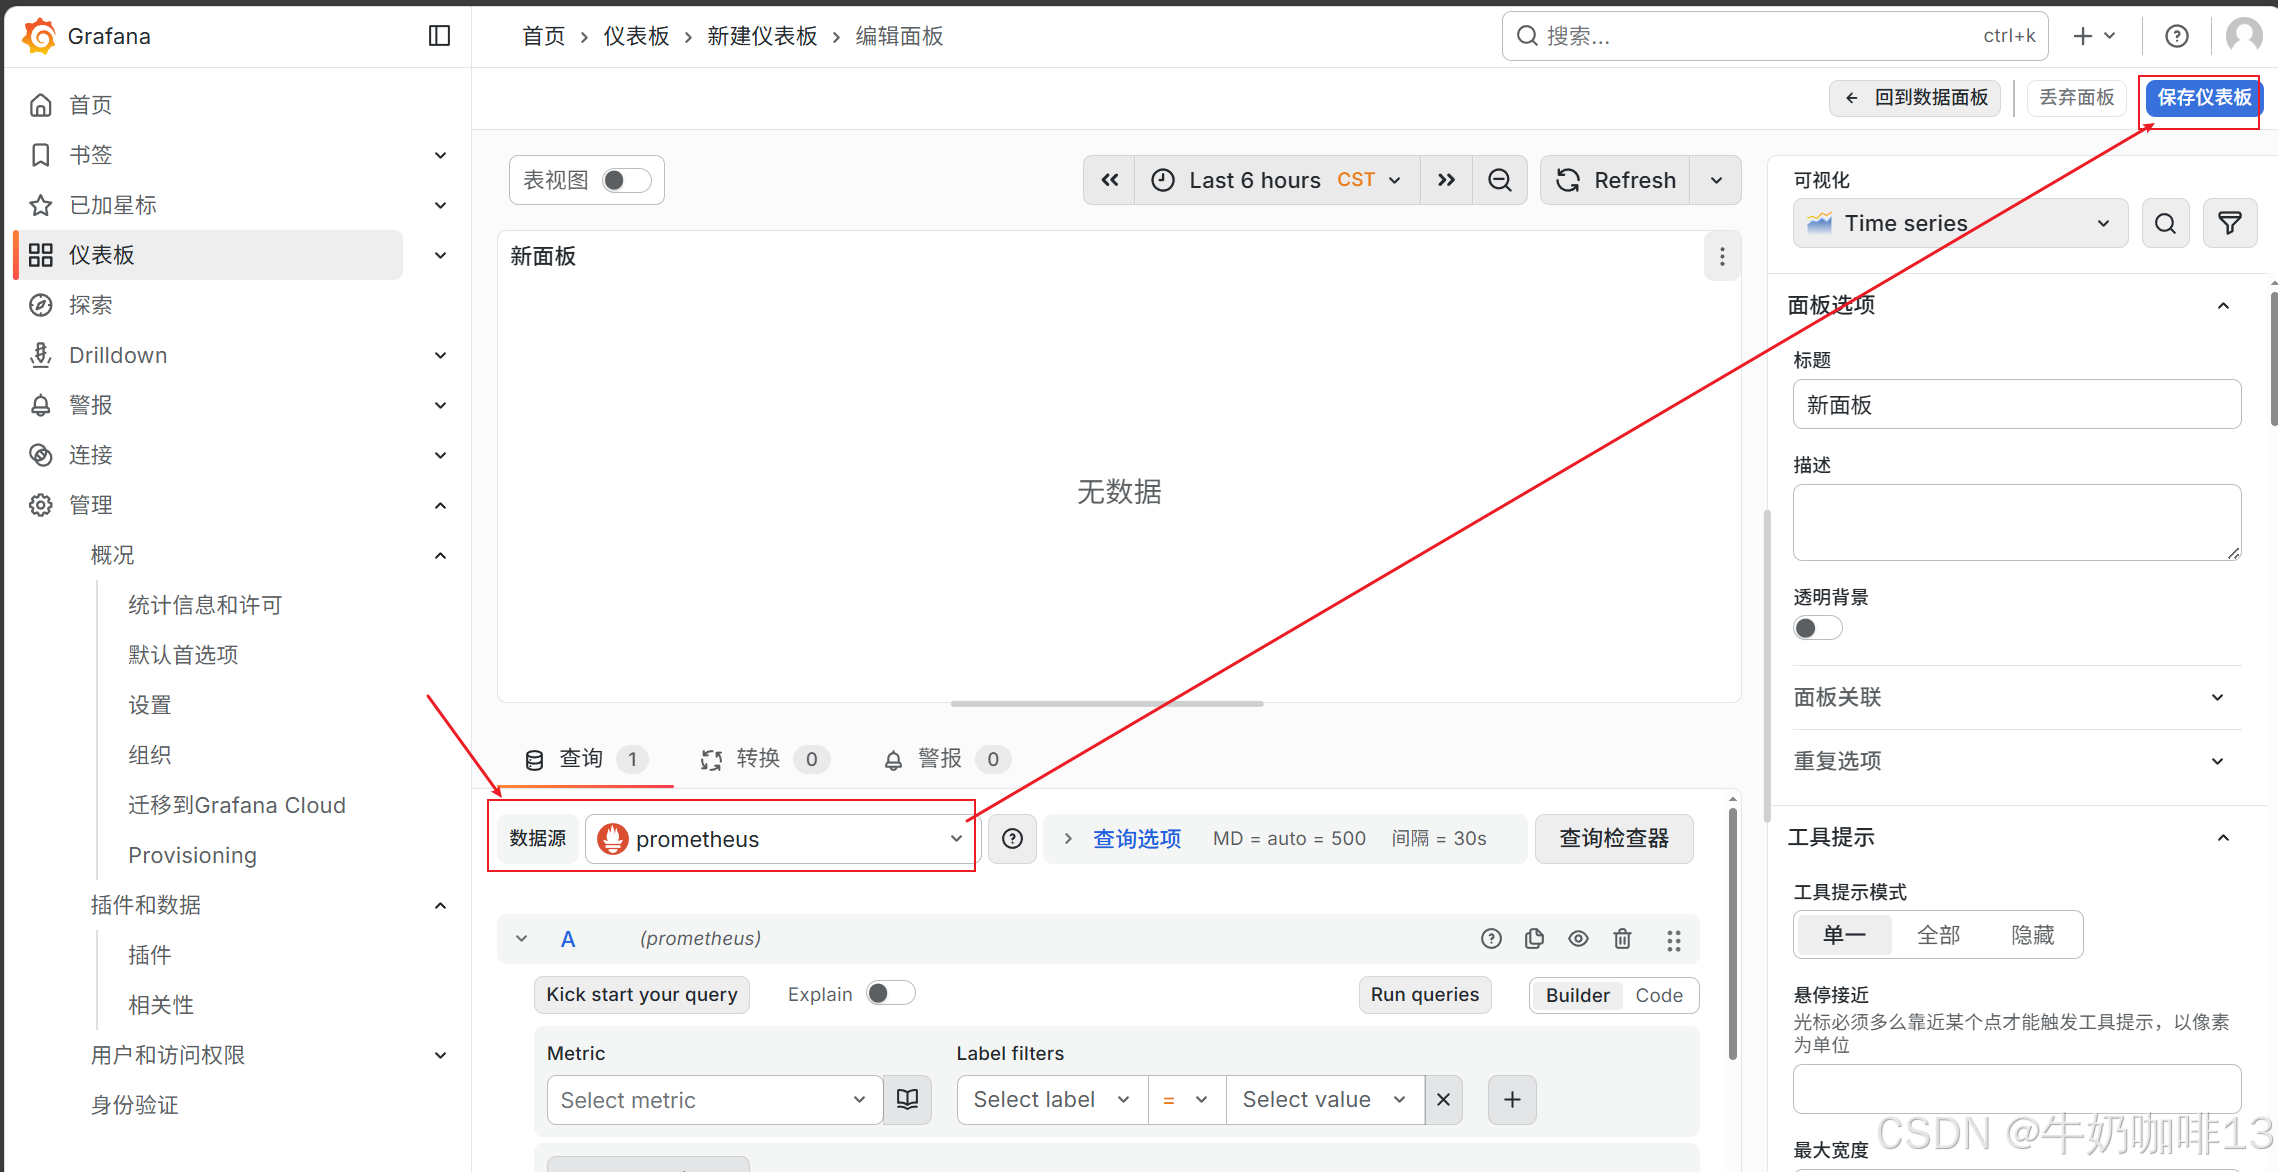Click the zoom out time range icon
This screenshot has height=1172, width=2278.
(1499, 180)
